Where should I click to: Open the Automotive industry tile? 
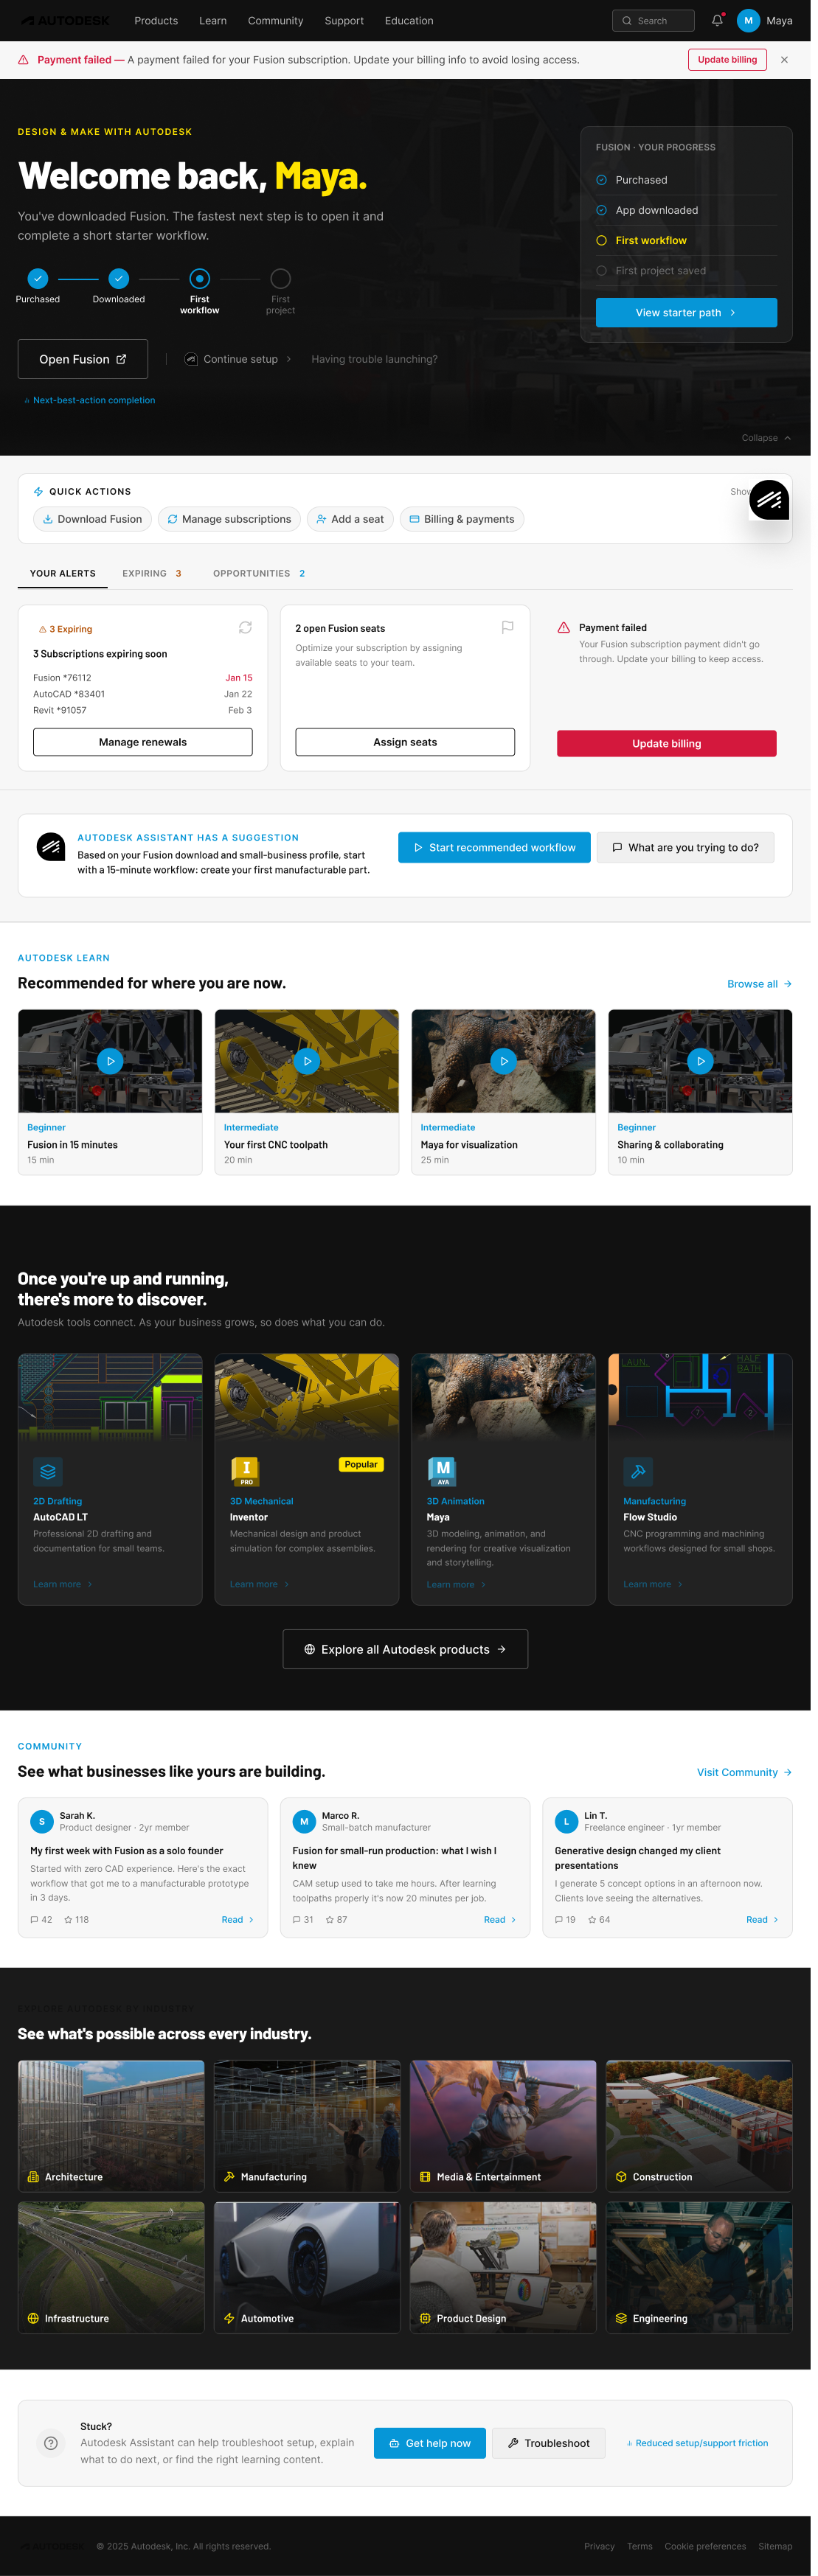pos(307,2267)
